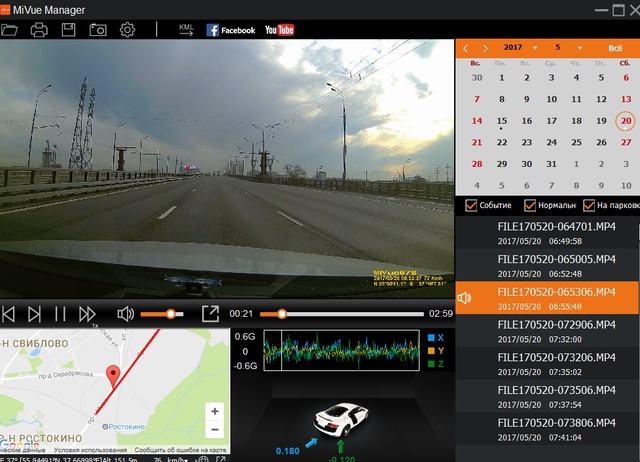This screenshot has width=640, height=462.
Task: Zoom in on the map
Action: (x=215, y=411)
